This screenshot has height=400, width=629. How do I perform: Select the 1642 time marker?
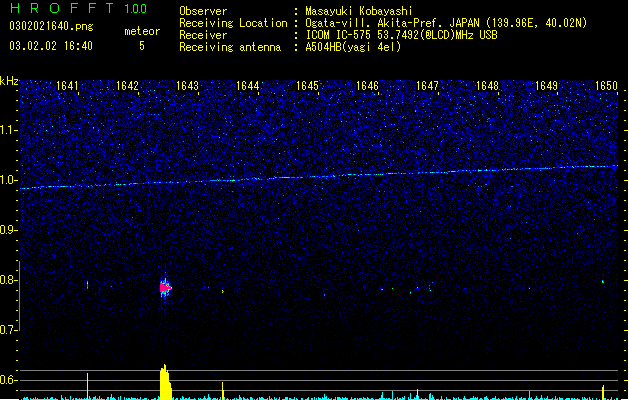[x=127, y=86]
